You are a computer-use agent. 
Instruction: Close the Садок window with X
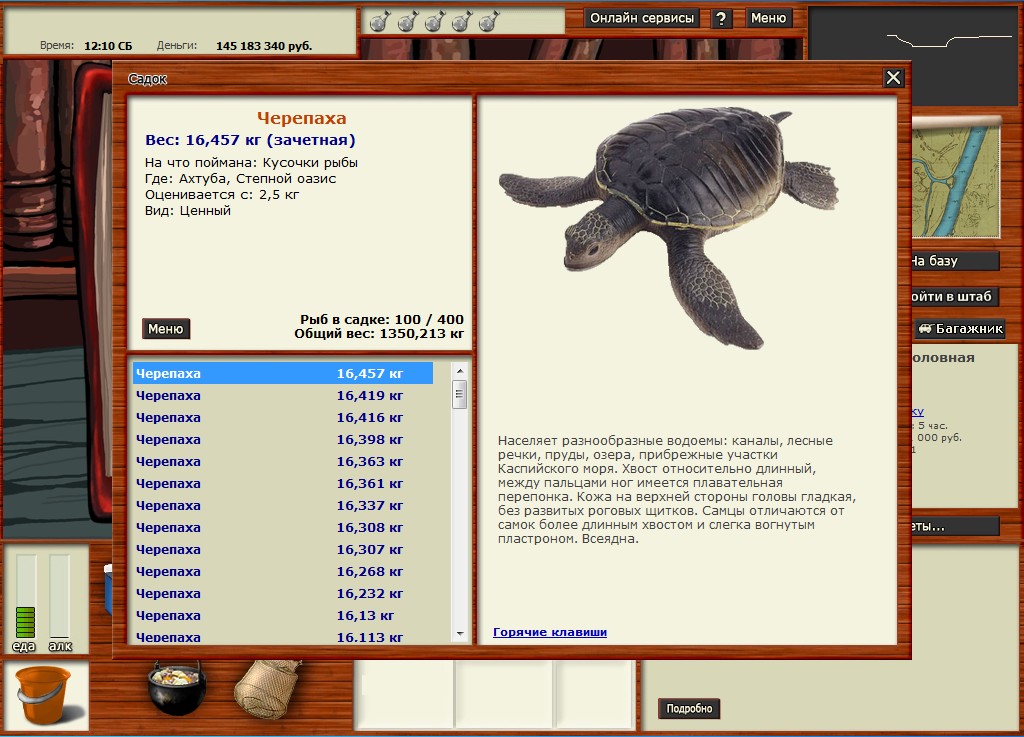tap(893, 78)
